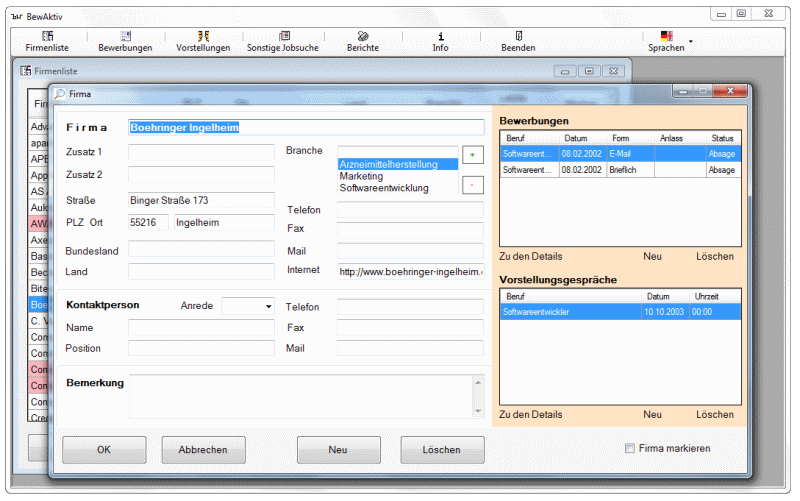Sort Bewerbungen by Form column header
Image resolution: width=800 pixels, height=501 pixels.
point(631,138)
